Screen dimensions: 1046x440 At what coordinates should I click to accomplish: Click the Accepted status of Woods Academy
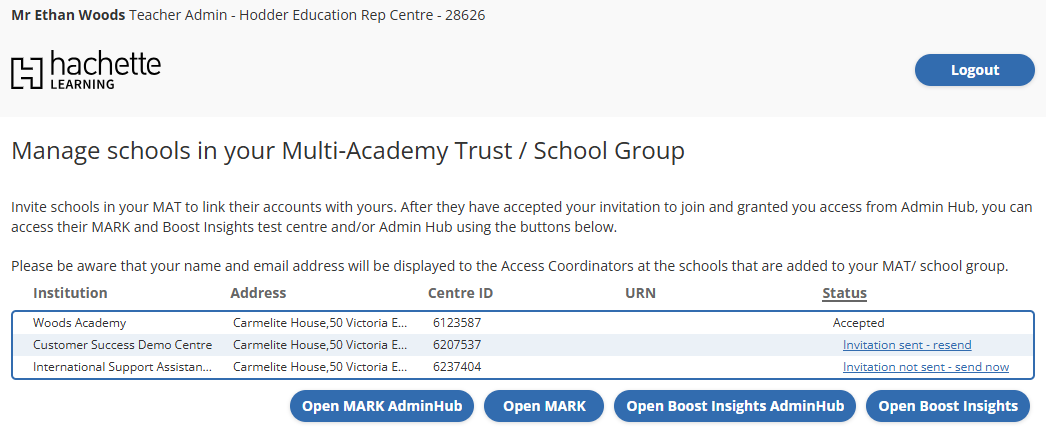click(x=858, y=323)
